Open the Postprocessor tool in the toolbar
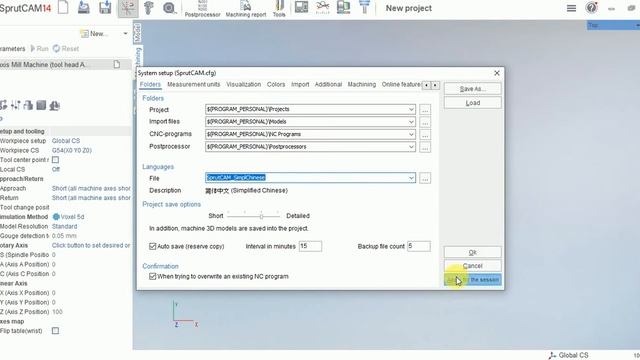The width and height of the screenshot is (640, 360). coord(202,9)
